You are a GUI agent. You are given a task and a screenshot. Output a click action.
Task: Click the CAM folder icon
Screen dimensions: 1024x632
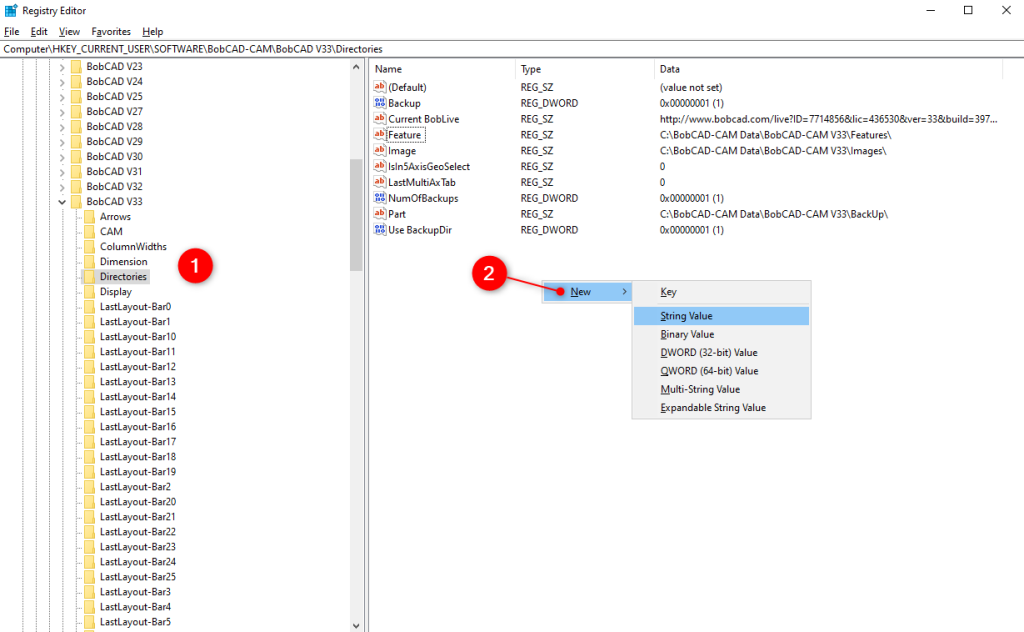(x=89, y=231)
